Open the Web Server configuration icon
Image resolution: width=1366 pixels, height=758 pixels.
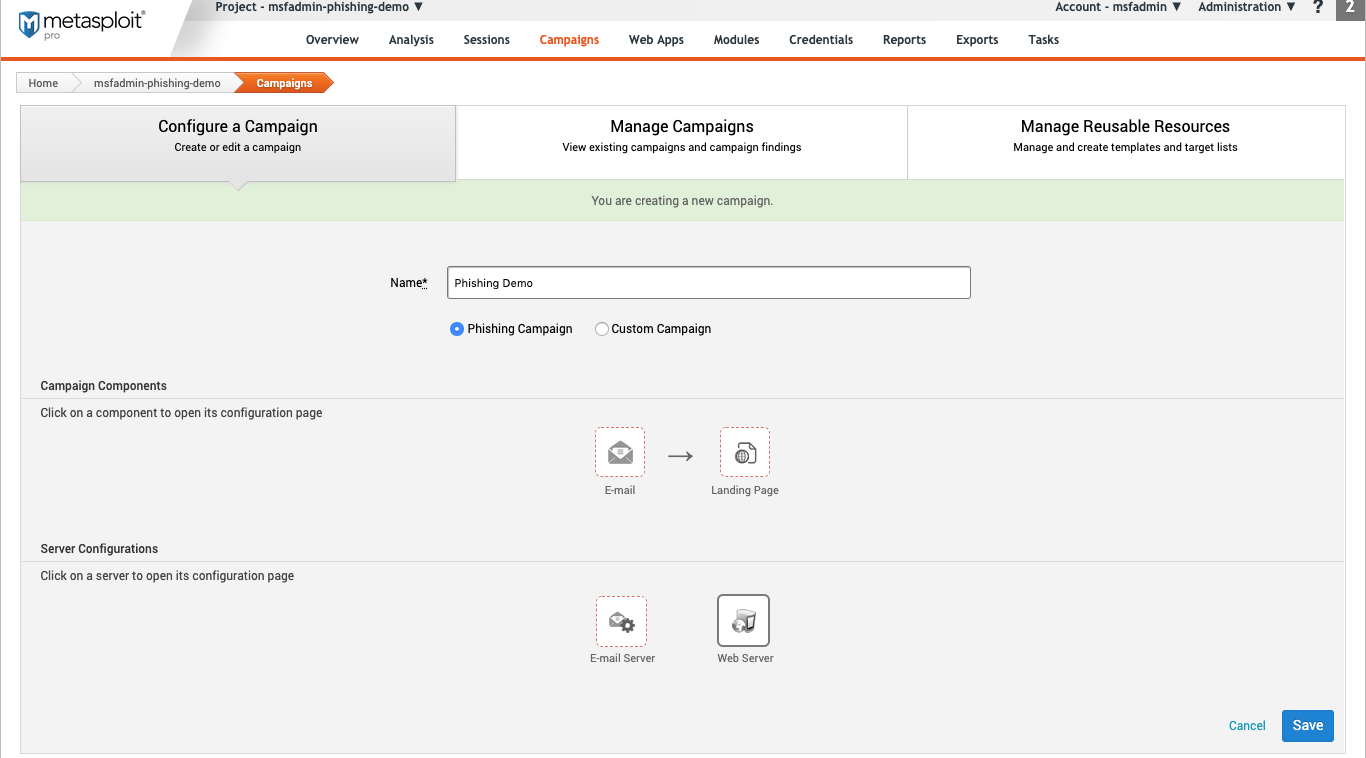pyautogui.click(x=744, y=621)
